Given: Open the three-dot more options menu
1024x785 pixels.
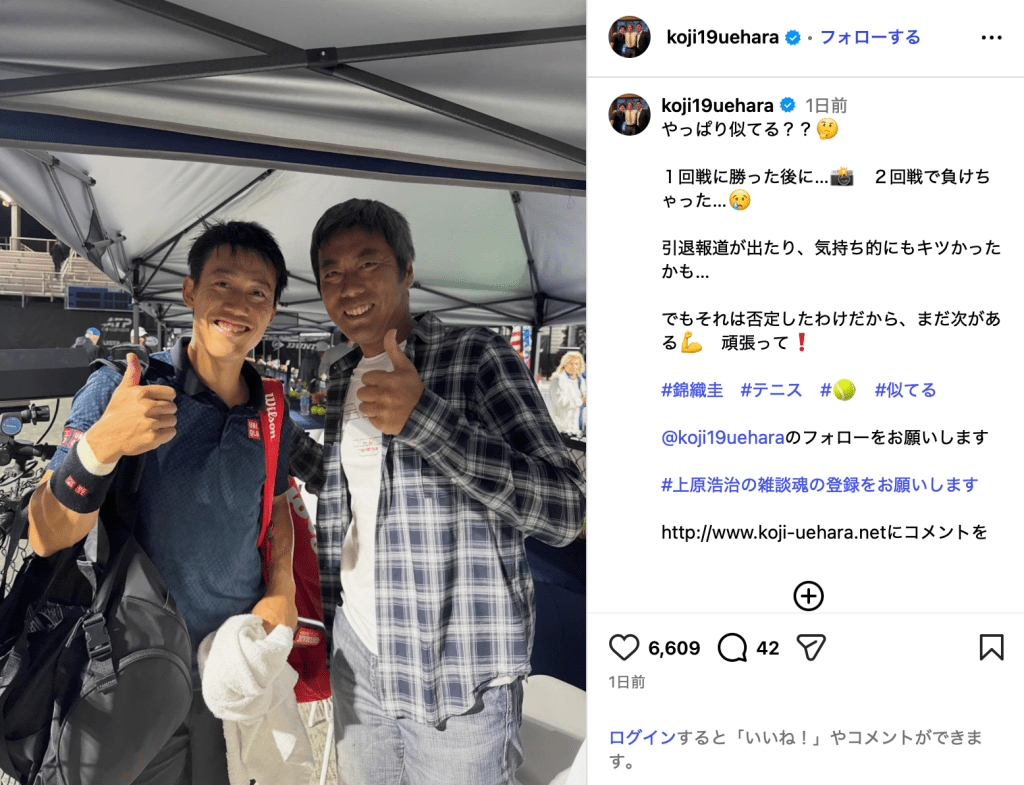Looking at the screenshot, I should [x=991, y=38].
